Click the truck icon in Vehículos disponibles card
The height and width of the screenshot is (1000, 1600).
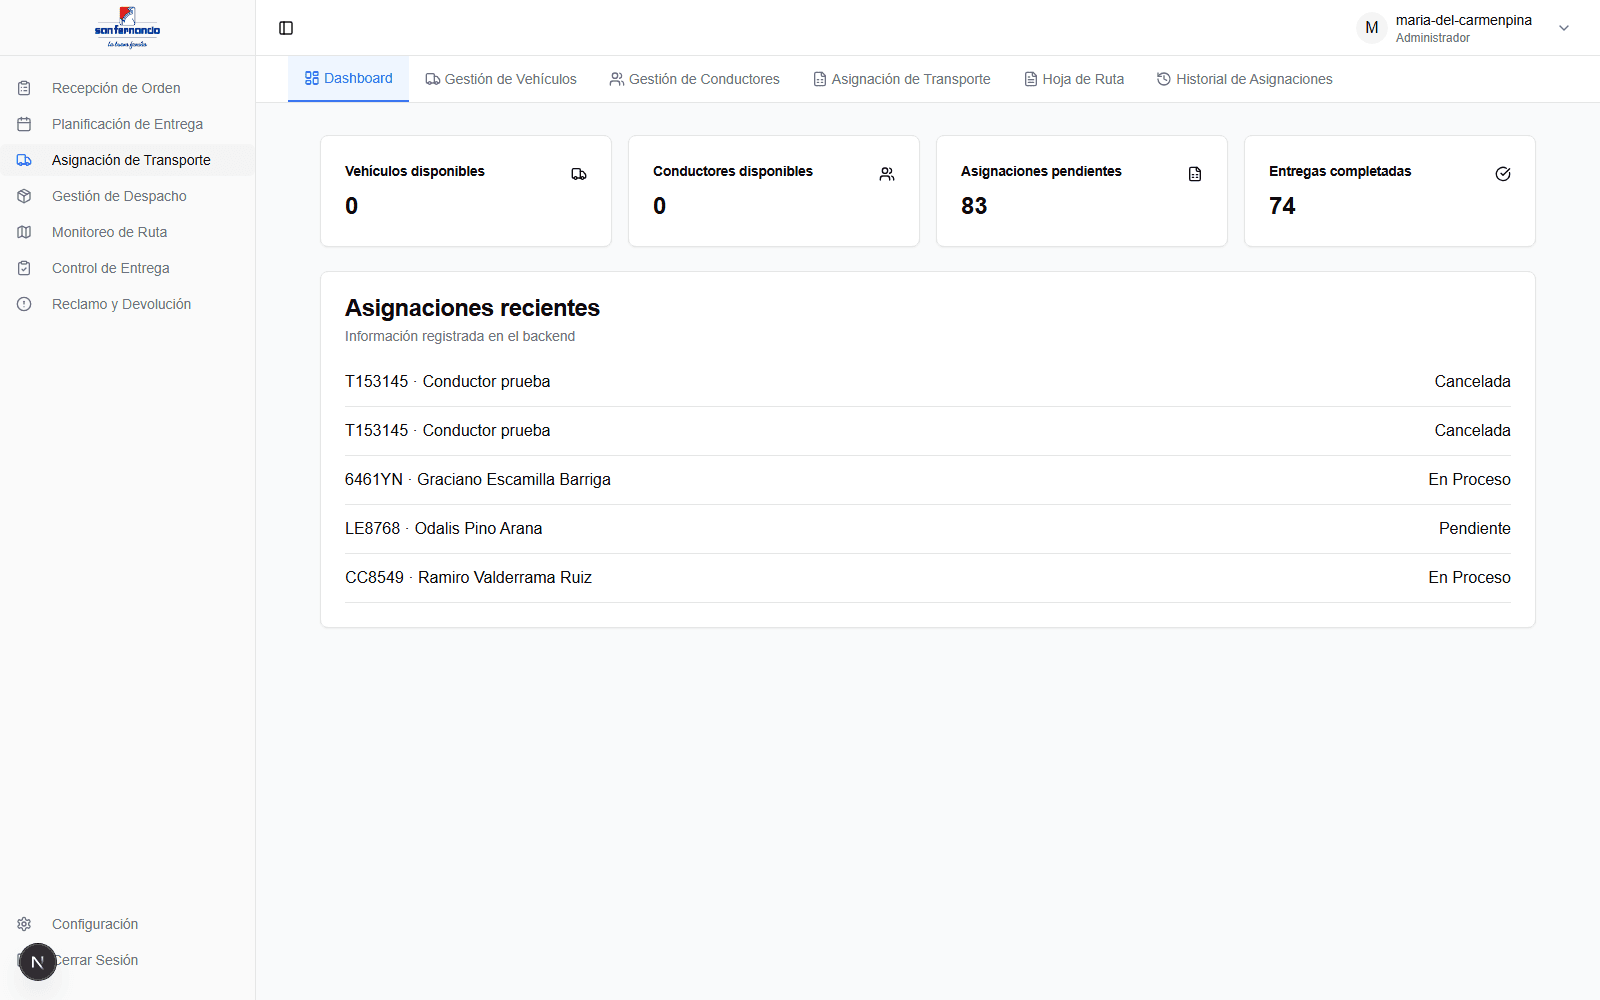579,174
